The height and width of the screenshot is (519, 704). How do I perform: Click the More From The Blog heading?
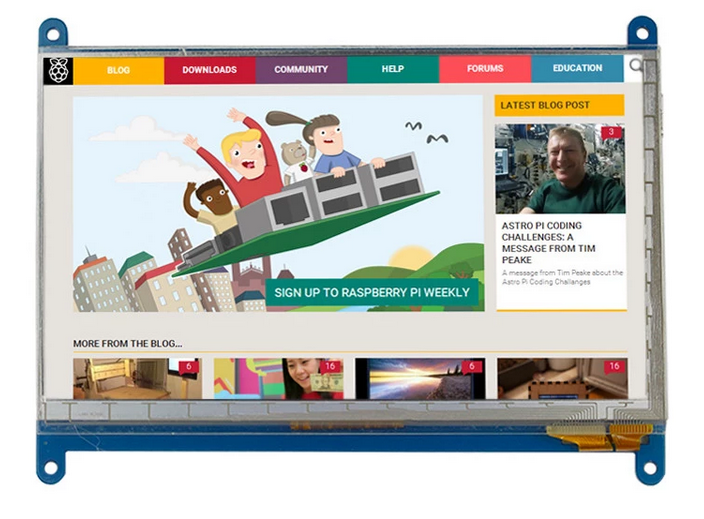128,343
